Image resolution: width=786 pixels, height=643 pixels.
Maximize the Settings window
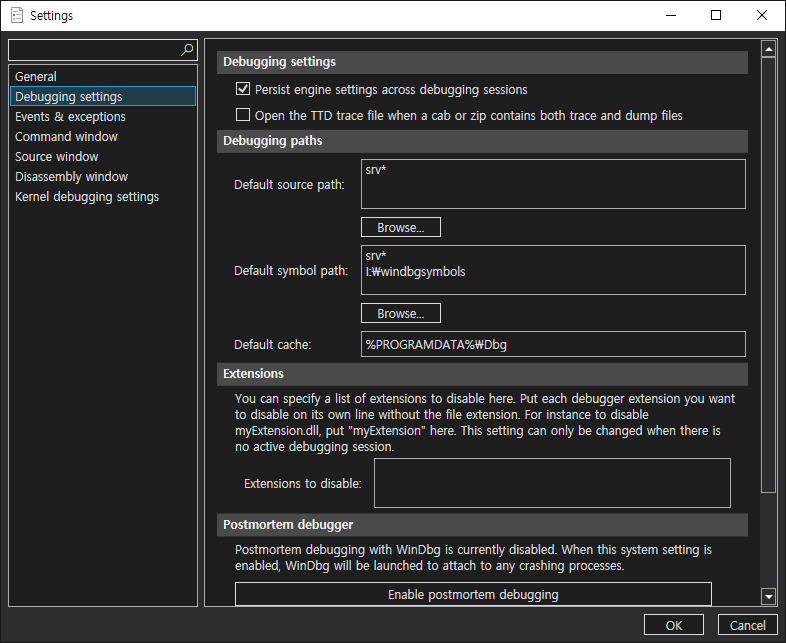tap(716, 16)
